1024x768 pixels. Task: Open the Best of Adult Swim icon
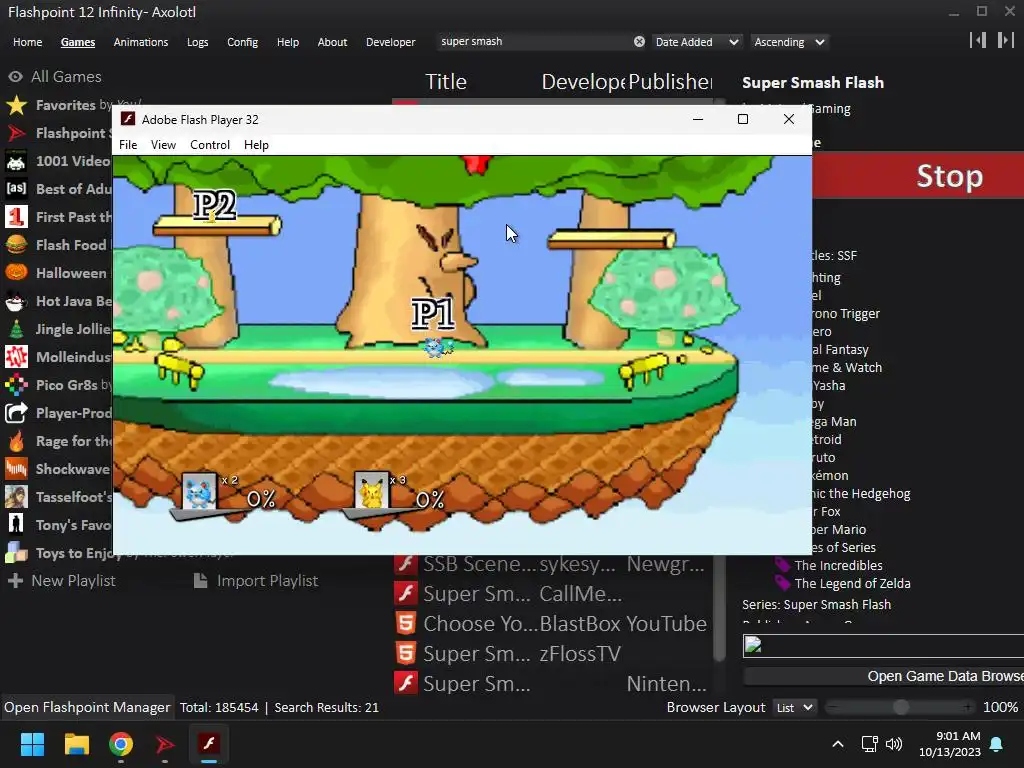tap(16, 189)
